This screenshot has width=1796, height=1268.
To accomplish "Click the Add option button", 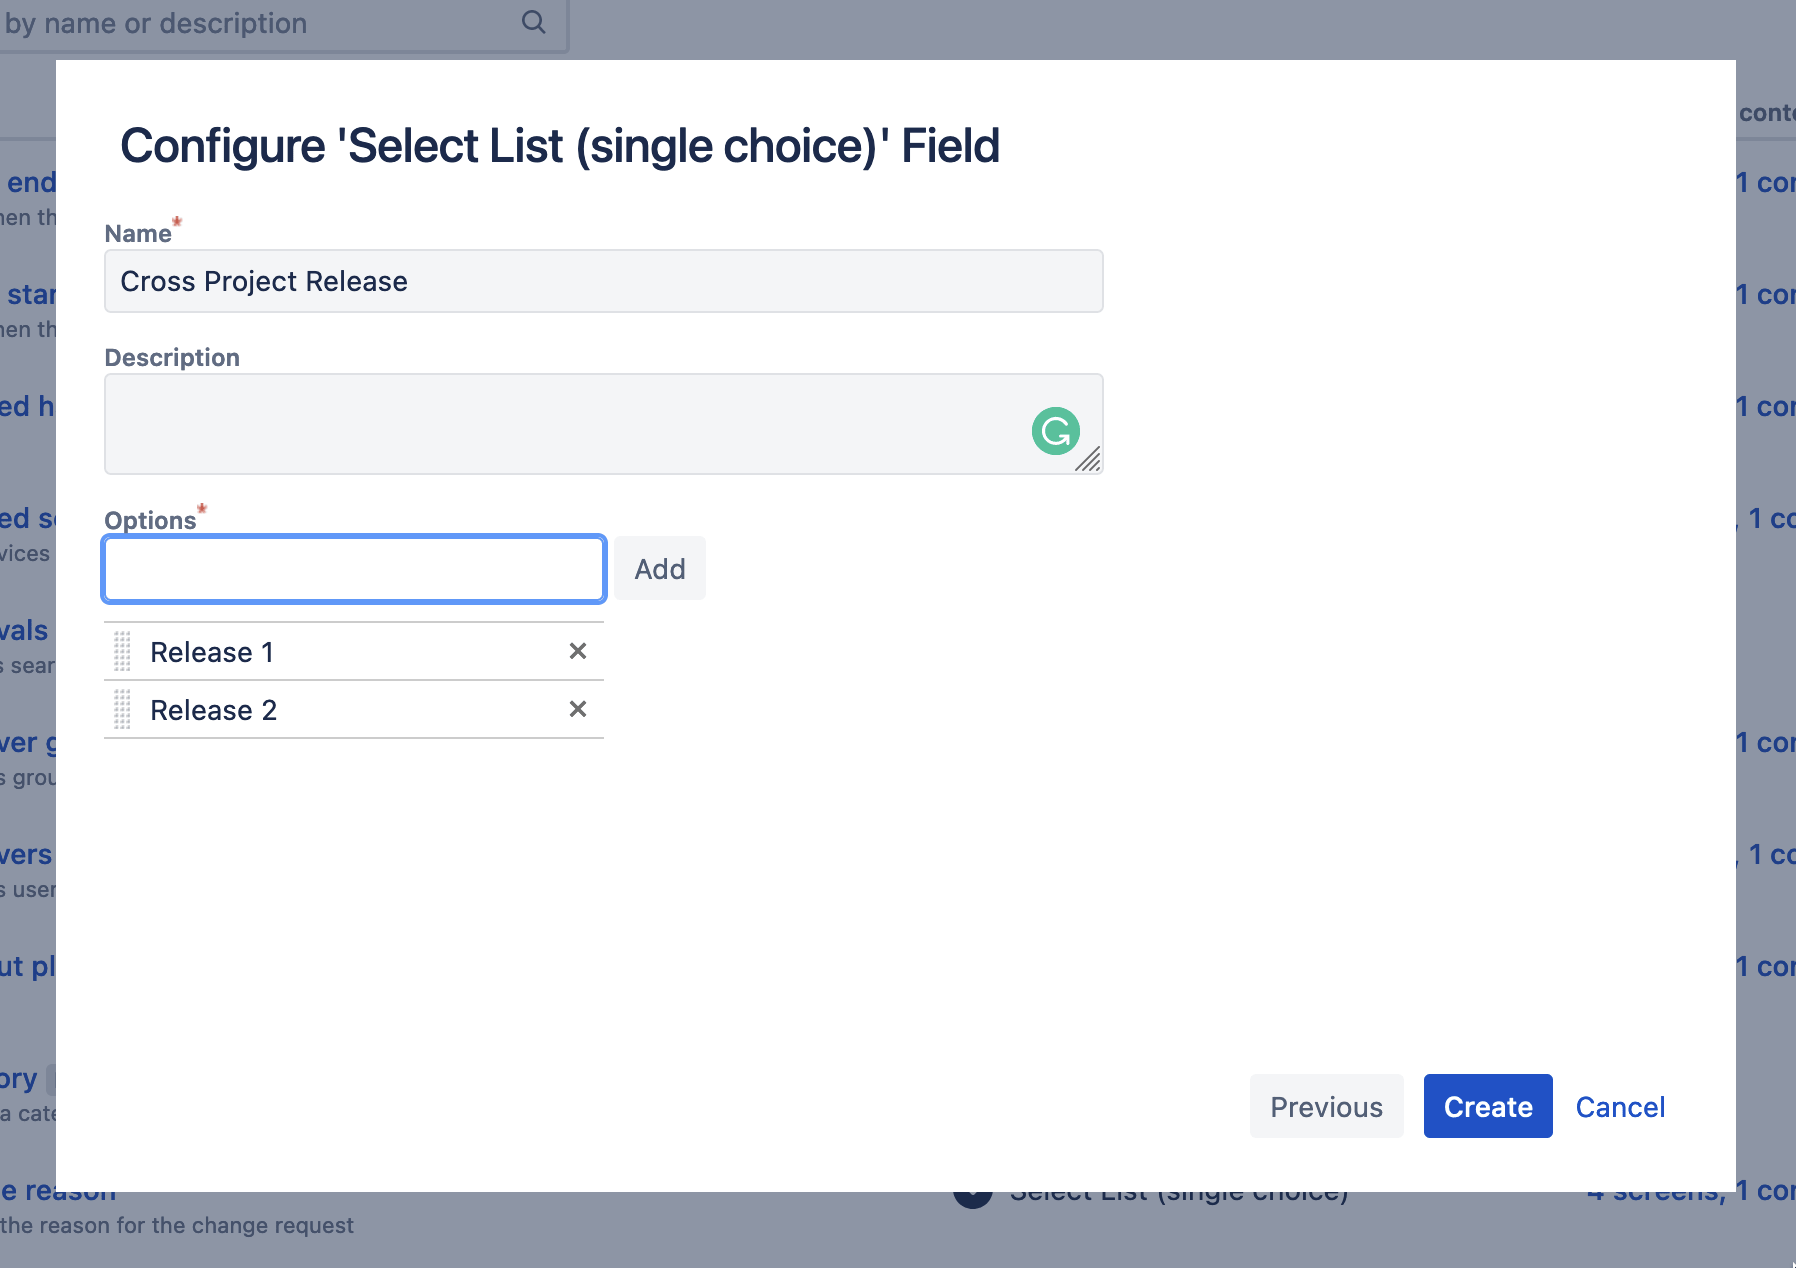I will pyautogui.click(x=660, y=568).
